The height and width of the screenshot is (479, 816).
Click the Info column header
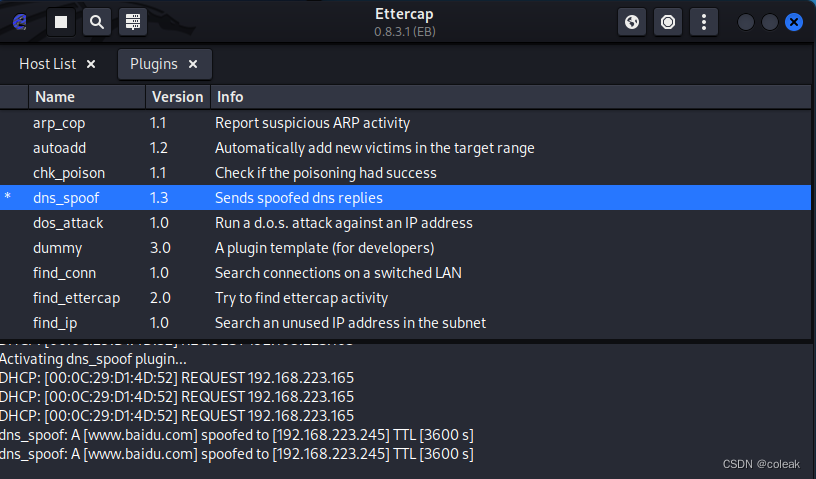[x=511, y=97]
